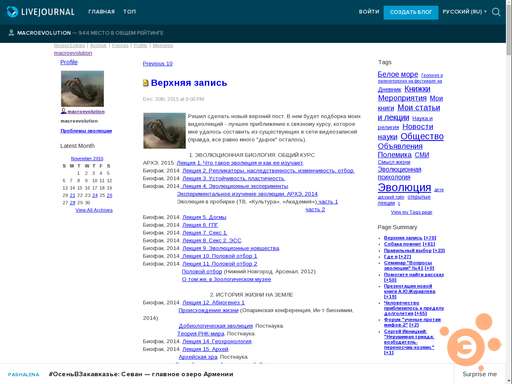Image resolution: width=512 pixels, height=384 pixels.
Task: Click the Мероприятия tag
Action: pyautogui.click(x=402, y=98)
